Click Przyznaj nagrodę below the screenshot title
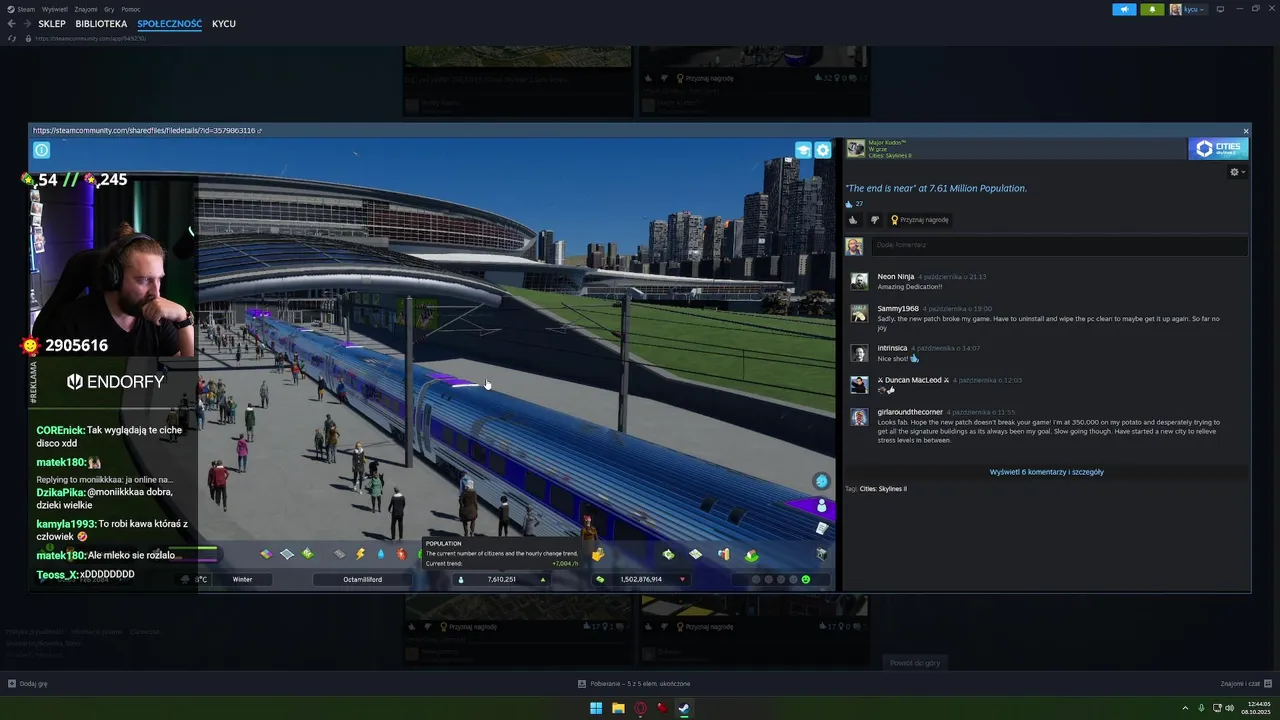Screen dimensions: 1280x720 coord(920,220)
